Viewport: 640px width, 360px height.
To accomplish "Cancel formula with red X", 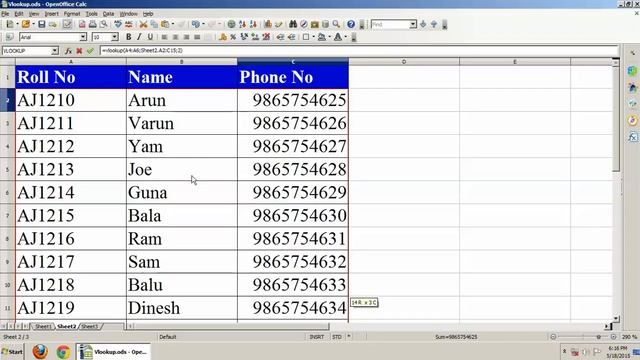I will [x=79, y=51].
